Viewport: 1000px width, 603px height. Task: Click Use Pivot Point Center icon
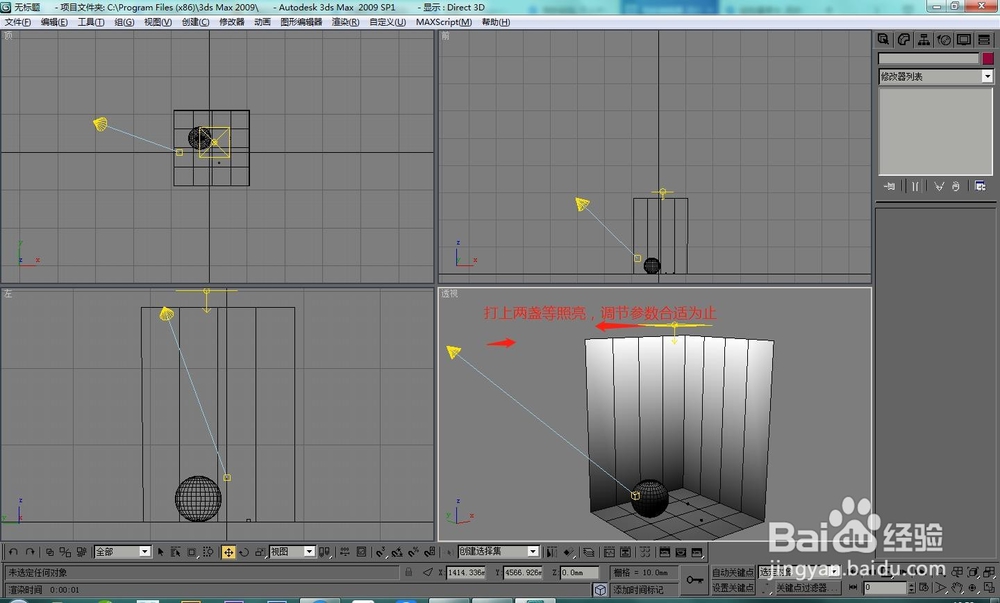325,552
